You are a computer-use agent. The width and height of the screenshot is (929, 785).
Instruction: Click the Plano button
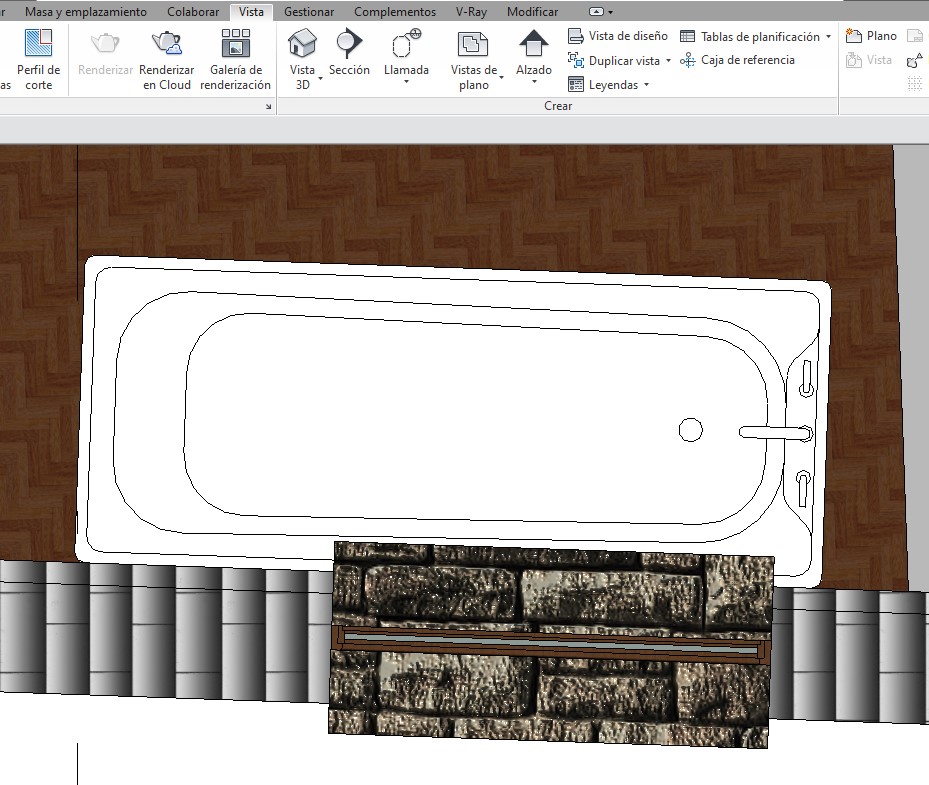[871, 36]
